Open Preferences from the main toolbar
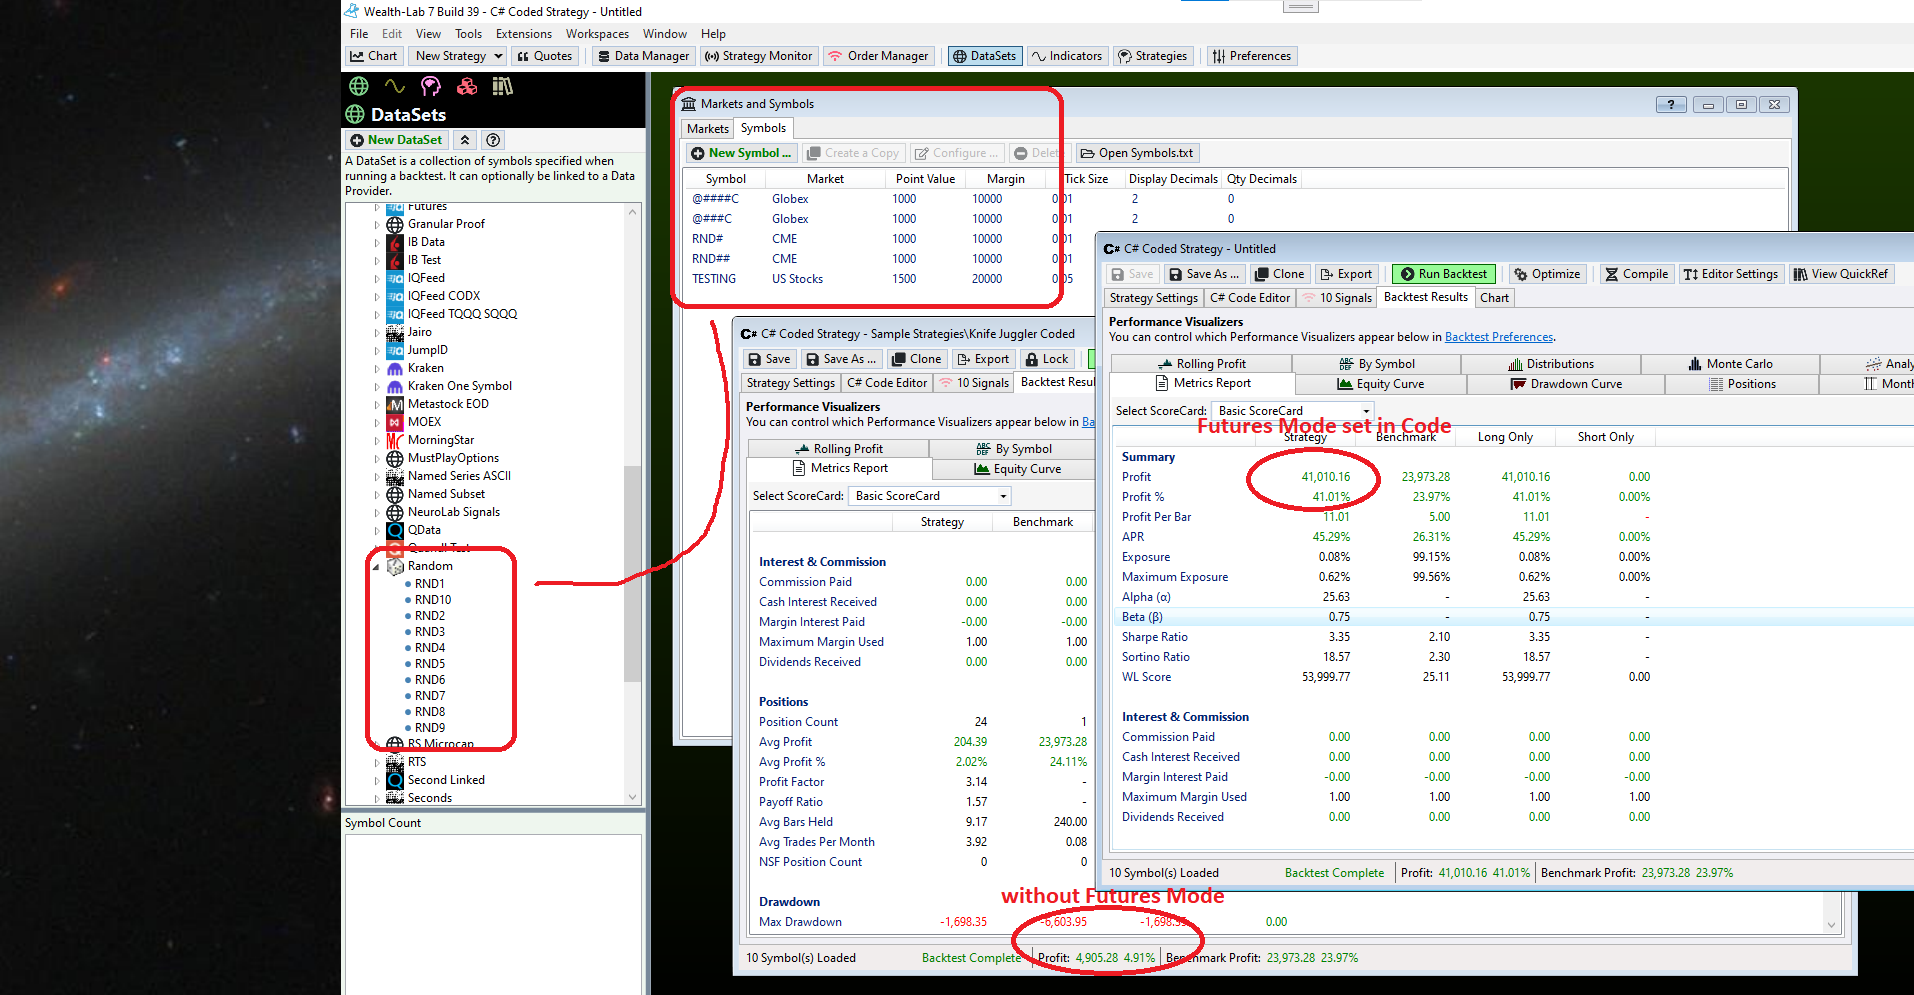 1251,56
